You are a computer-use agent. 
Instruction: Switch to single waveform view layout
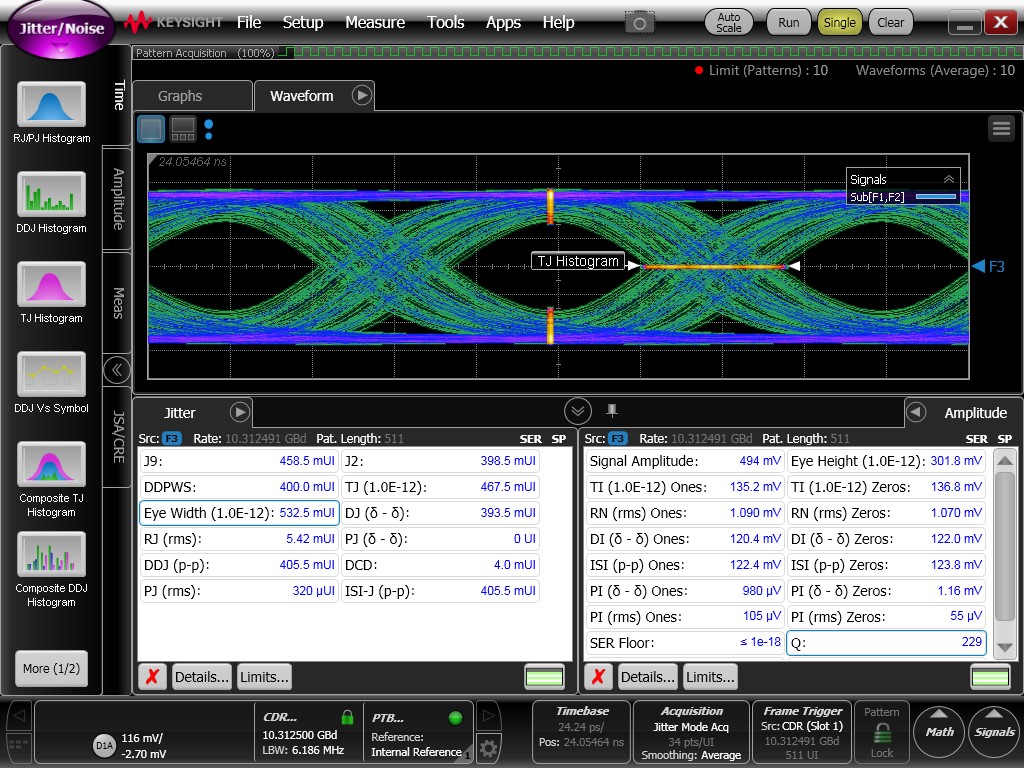[151, 128]
